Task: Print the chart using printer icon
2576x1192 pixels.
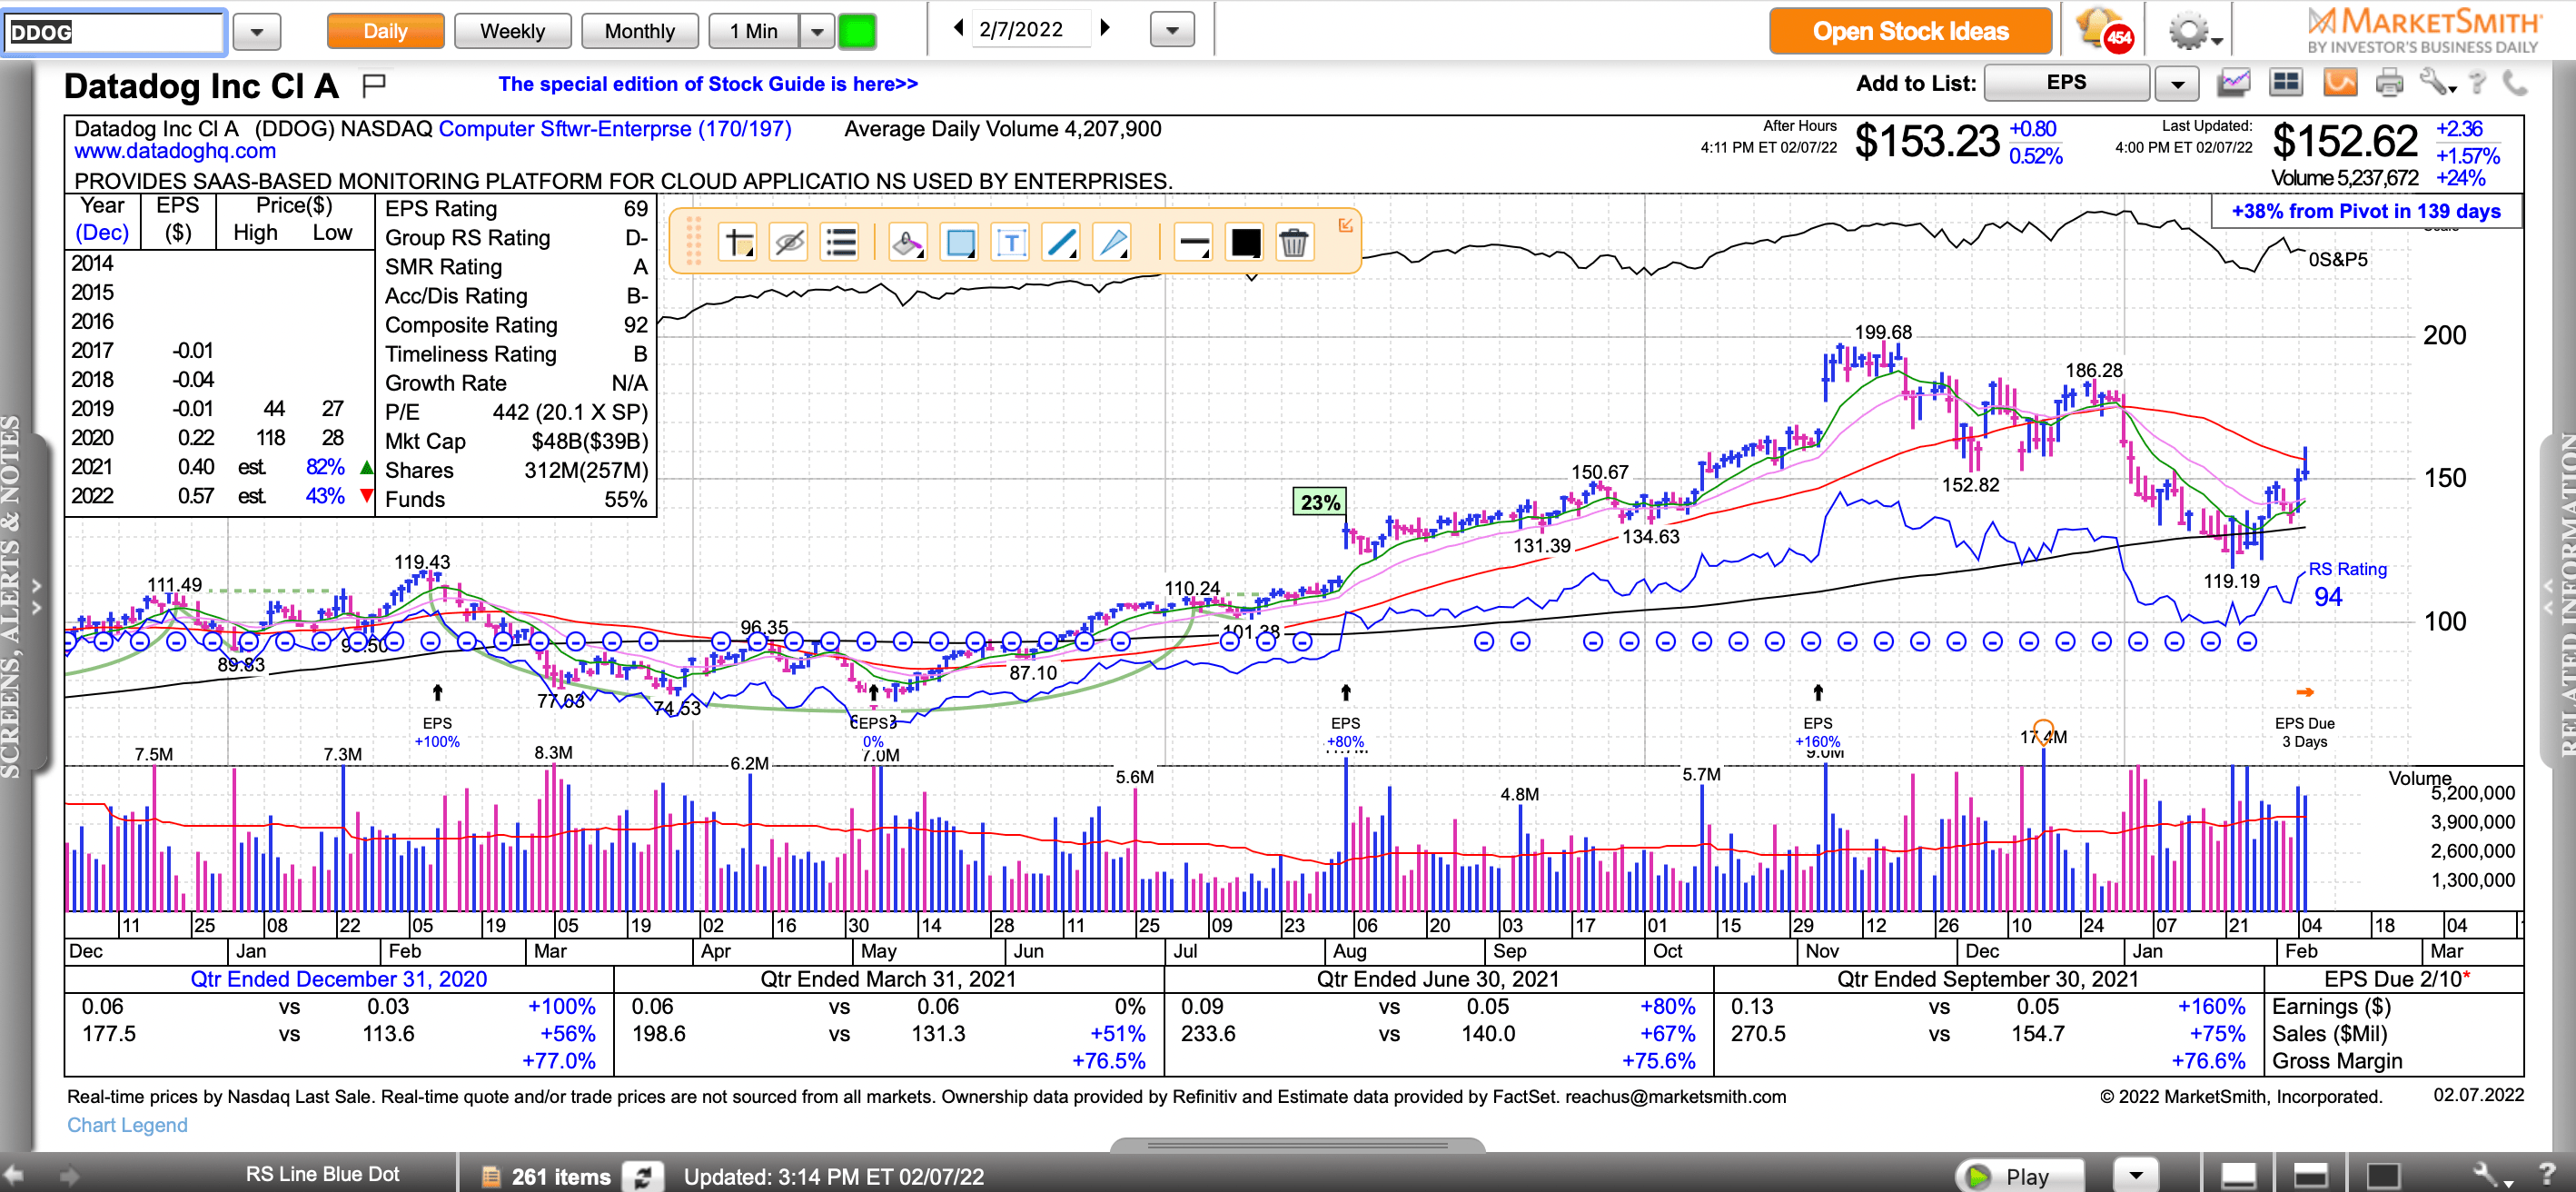Action: [x=2389, y=83]
